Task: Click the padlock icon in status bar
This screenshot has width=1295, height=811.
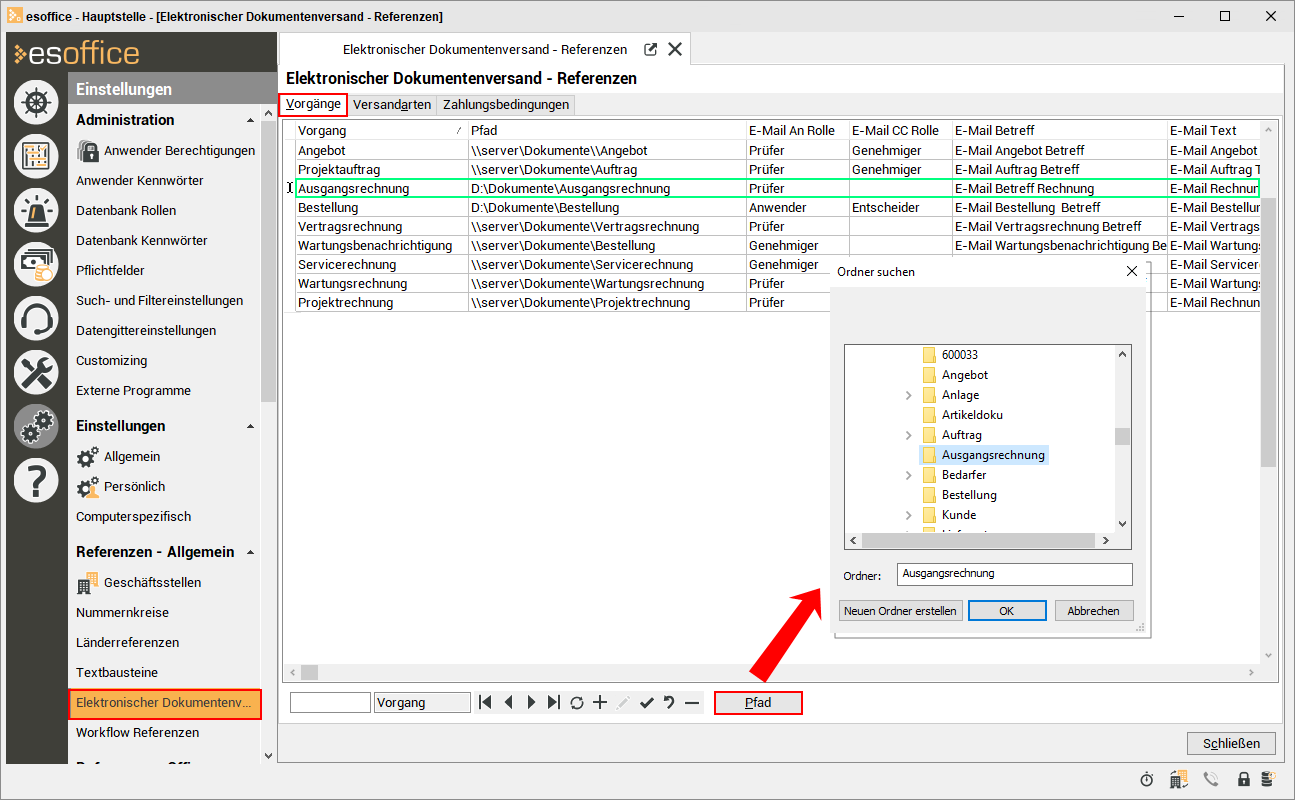Action: tap(1244, 779)
